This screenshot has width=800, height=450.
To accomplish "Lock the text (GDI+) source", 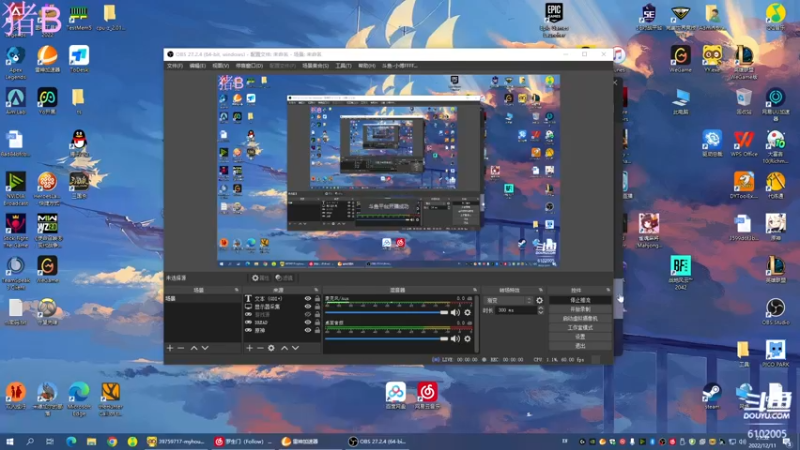I will 317,299.
